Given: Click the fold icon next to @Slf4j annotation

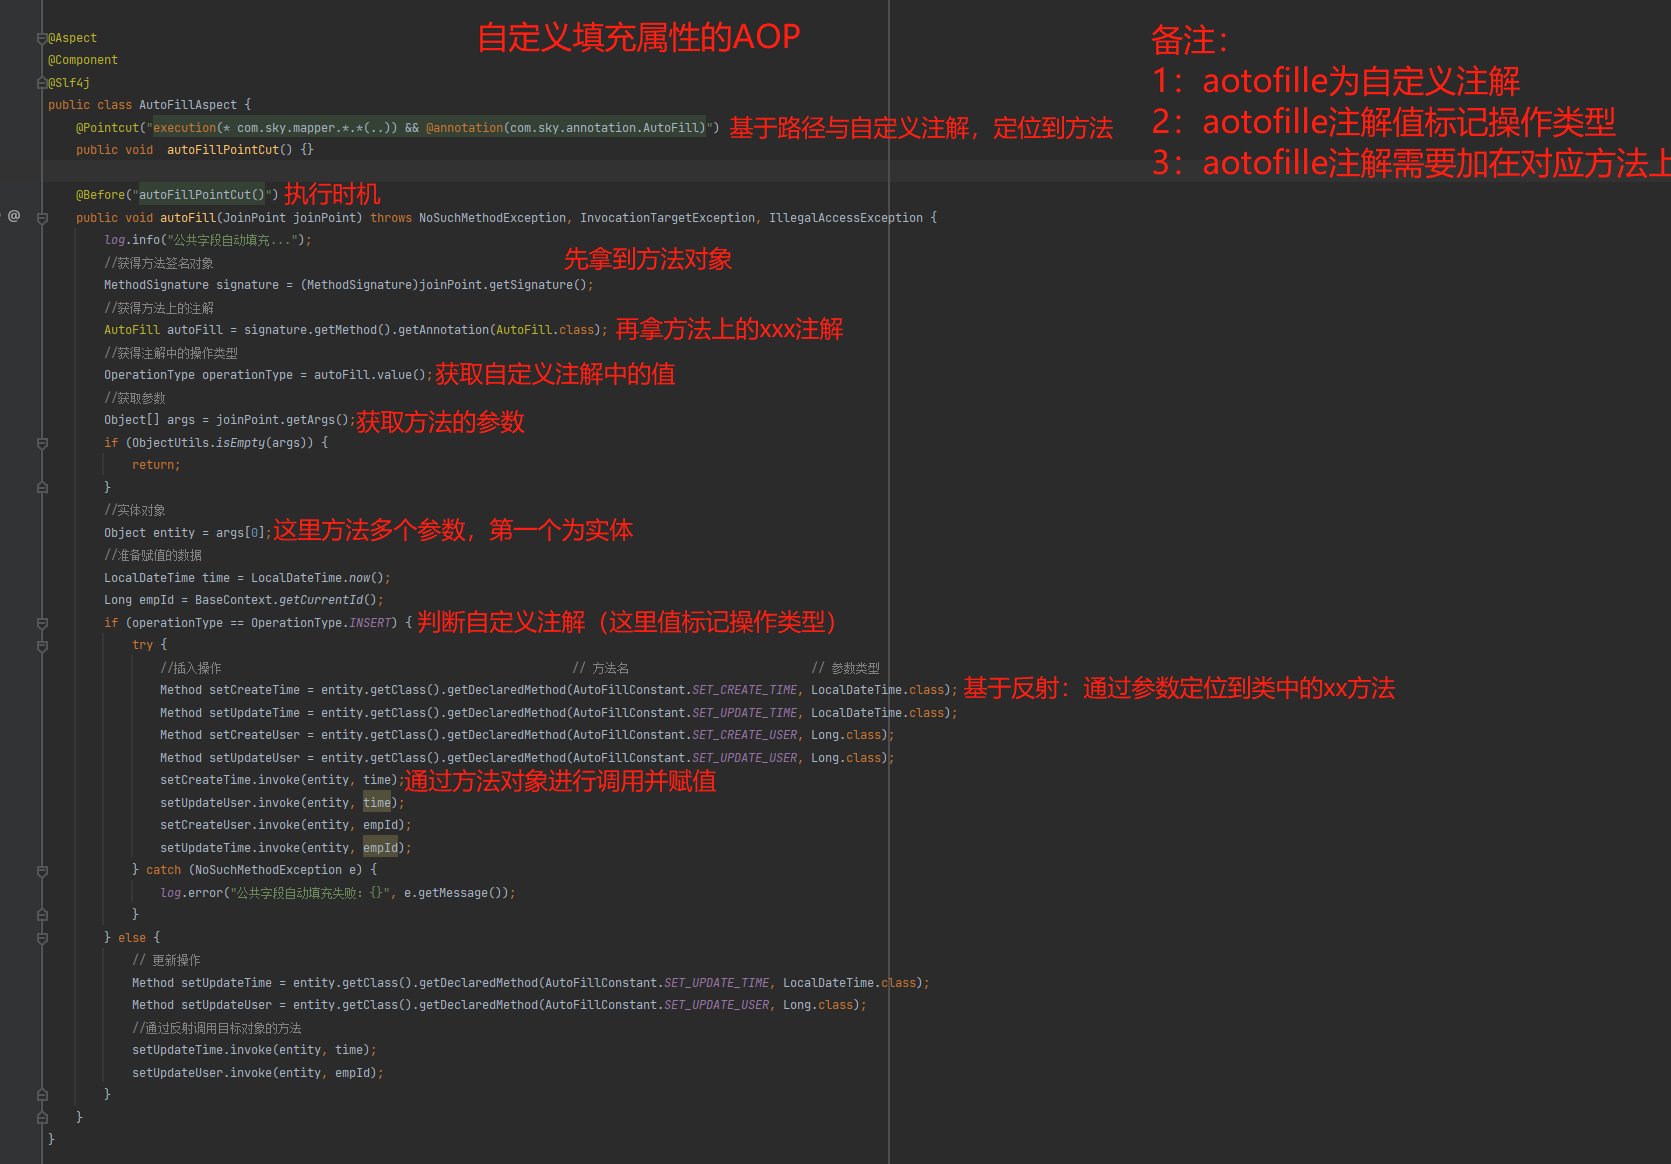Looking at the screenshot, I should click(42, 82).
